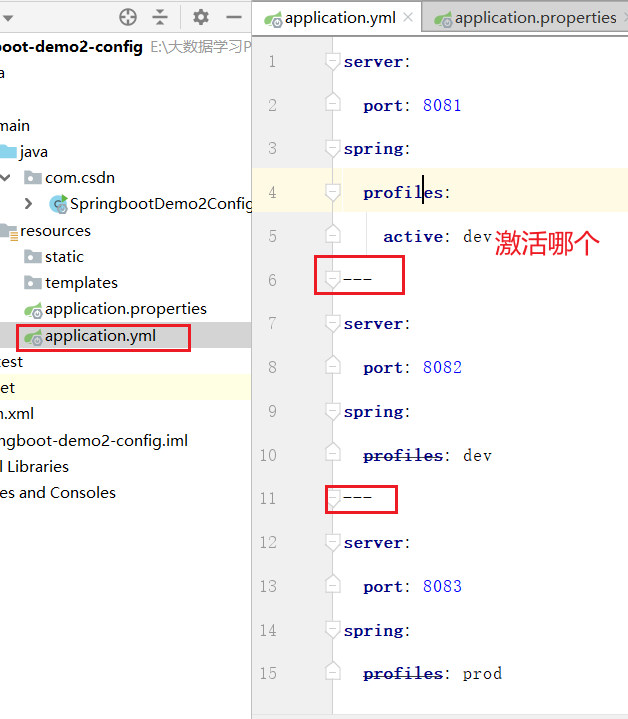Fold the server block on line 1

332,61
